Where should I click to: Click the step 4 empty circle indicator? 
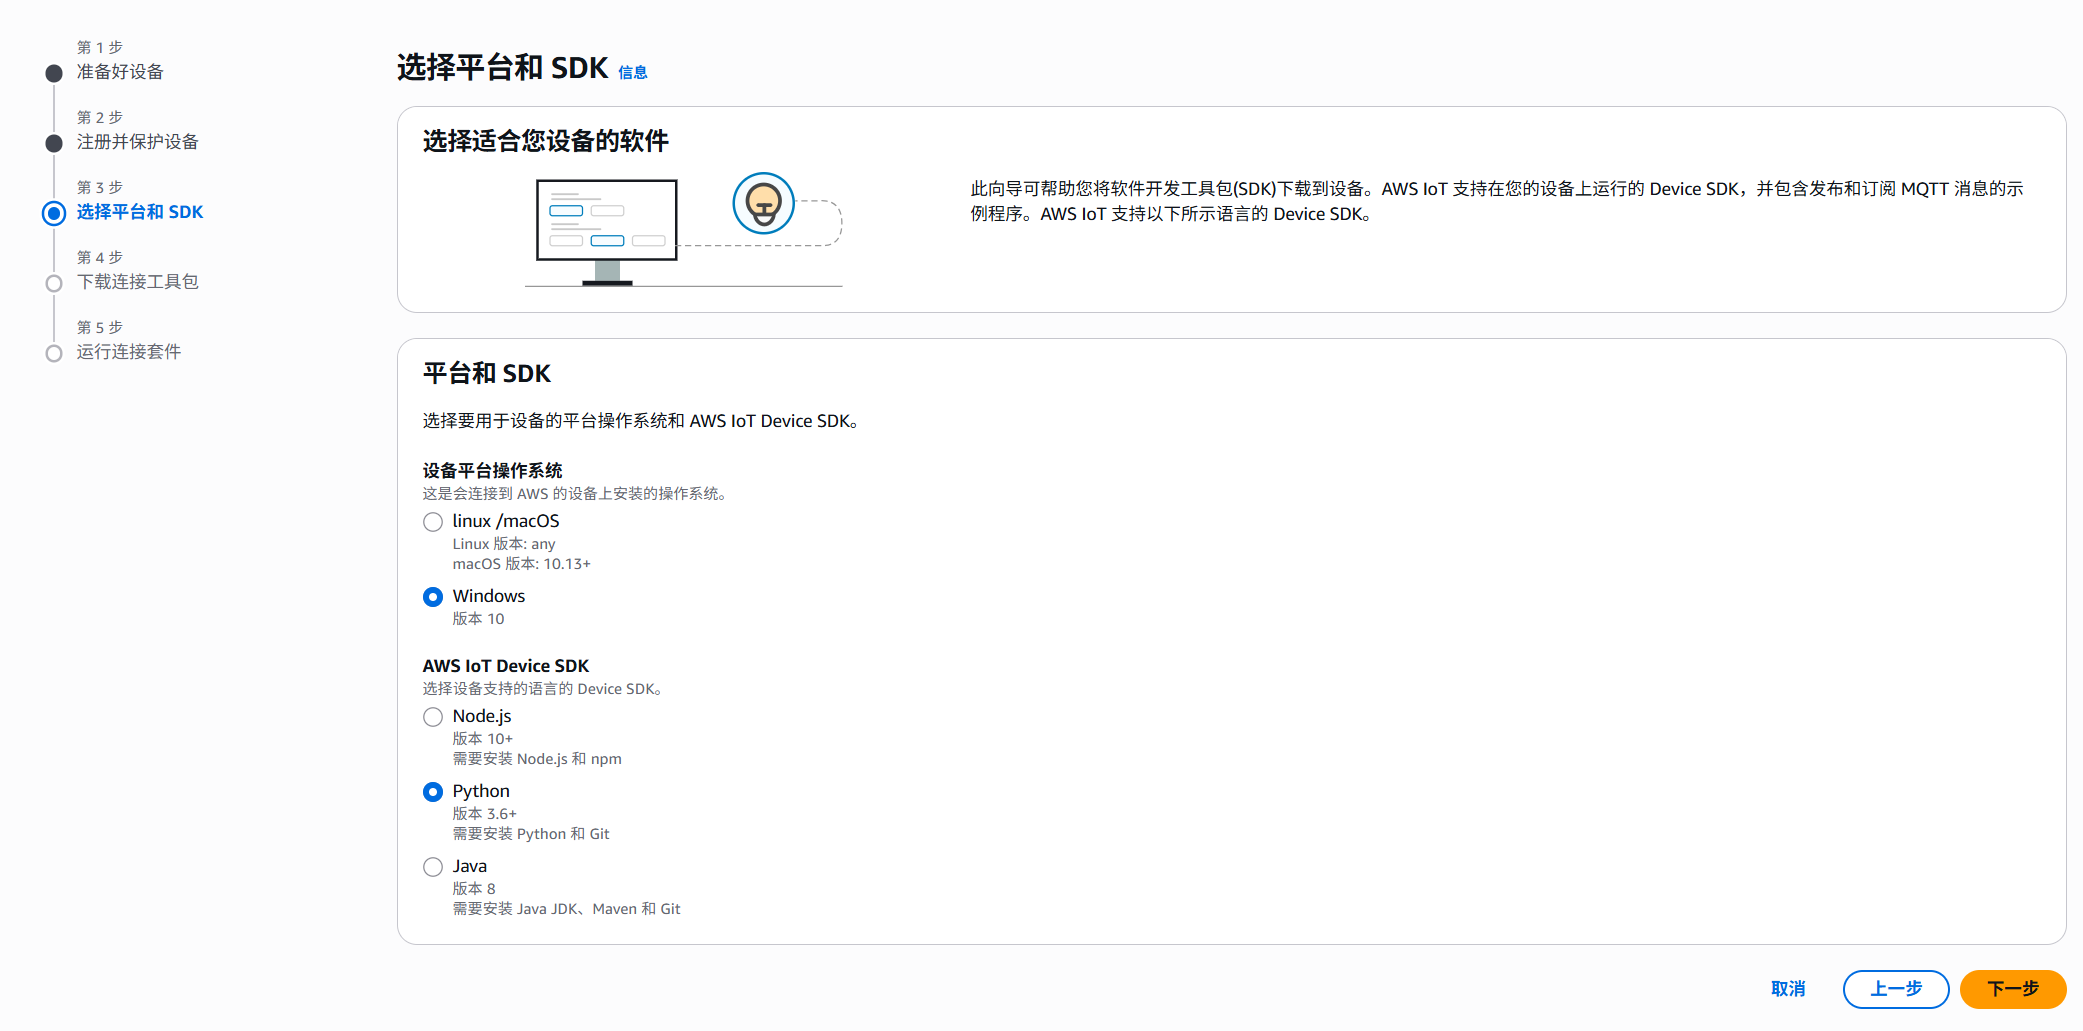click(54, 283)
